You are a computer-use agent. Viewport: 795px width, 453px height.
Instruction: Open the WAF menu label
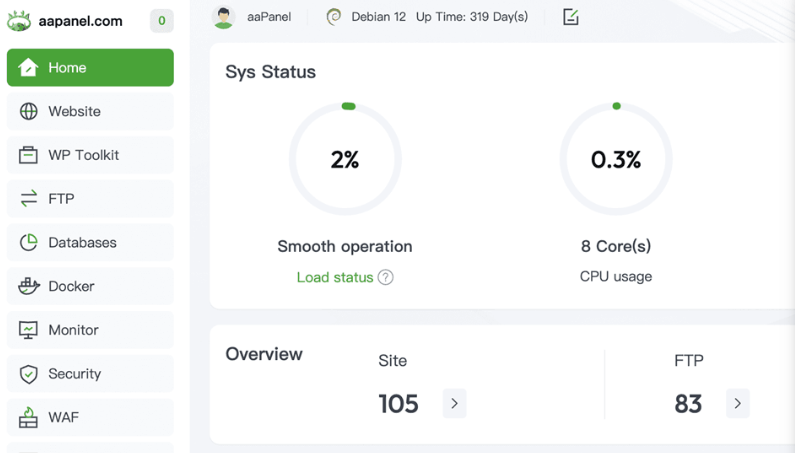pyautogui.click(x=63, y=417)
